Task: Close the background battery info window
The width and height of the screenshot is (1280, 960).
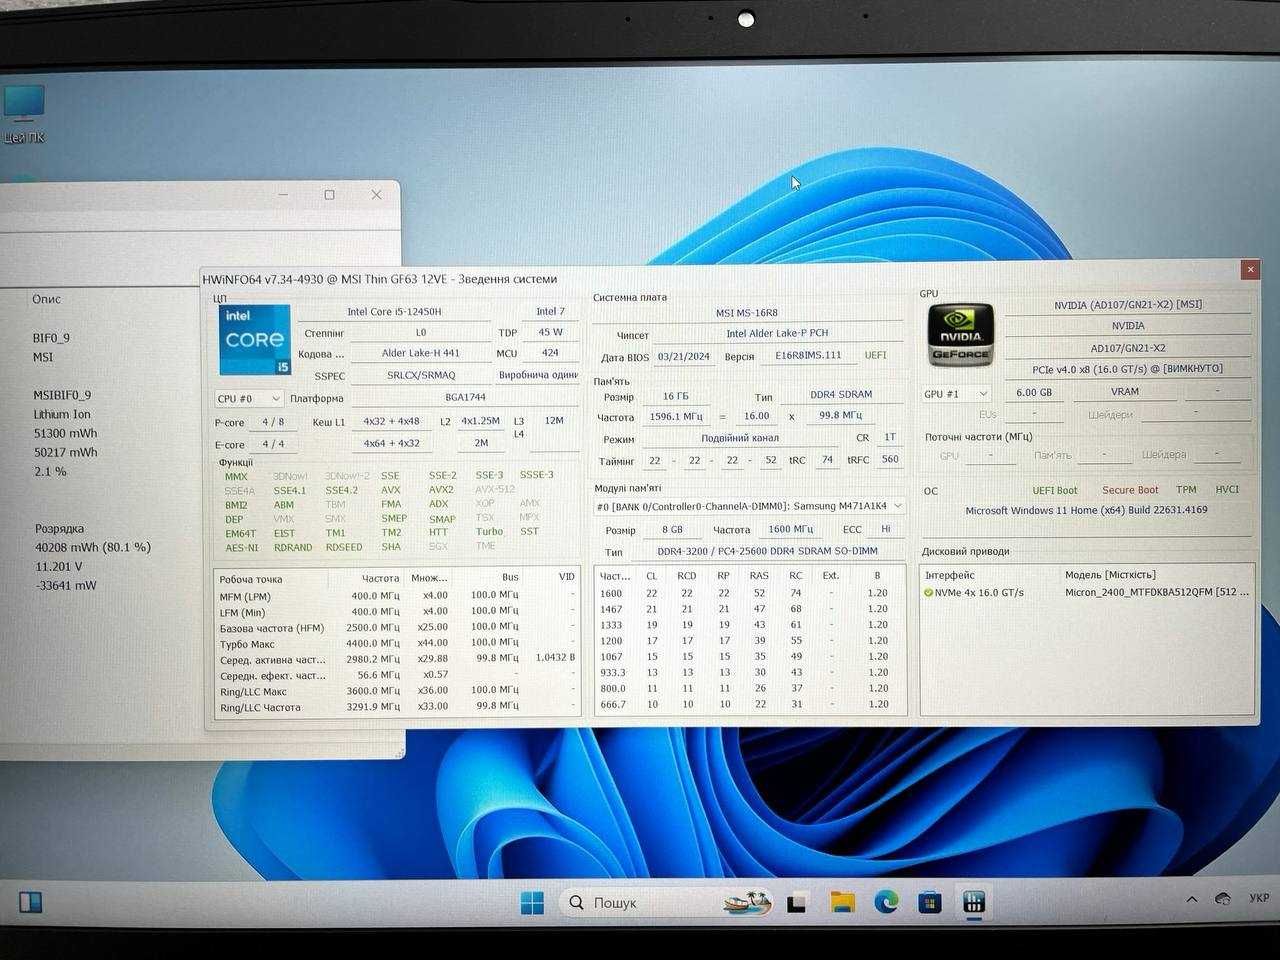Action: click(x=377, y=195)
